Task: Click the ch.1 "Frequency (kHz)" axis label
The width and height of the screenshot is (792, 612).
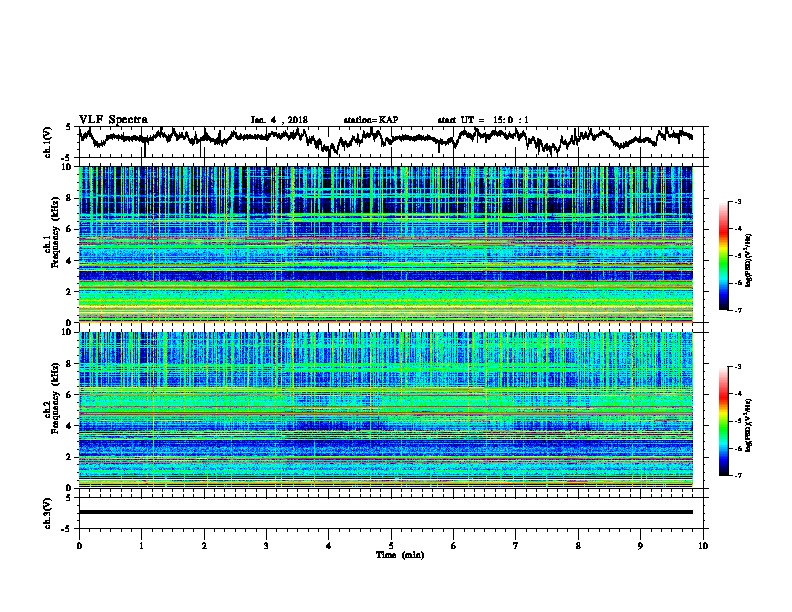Action: 55,232
